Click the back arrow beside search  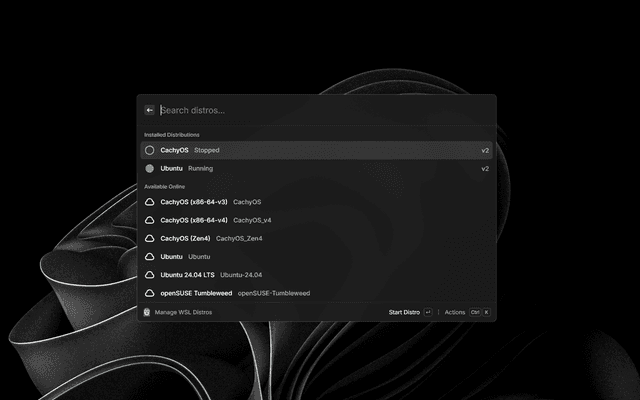150,110
